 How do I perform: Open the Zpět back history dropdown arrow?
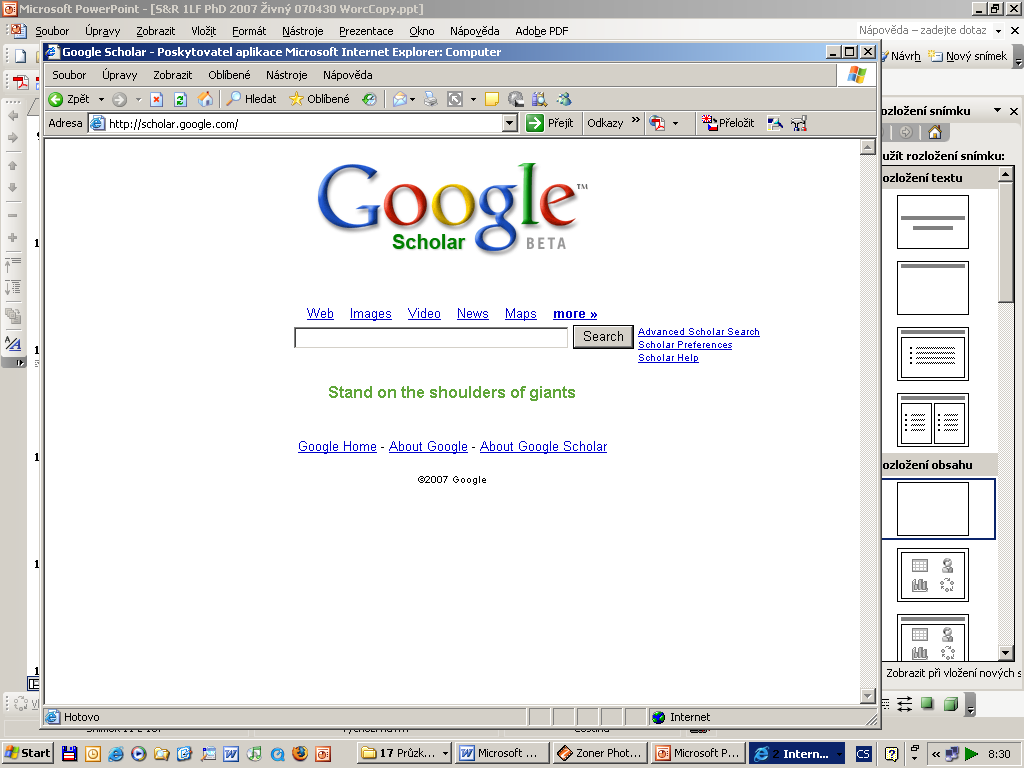(x=101, y=99)
